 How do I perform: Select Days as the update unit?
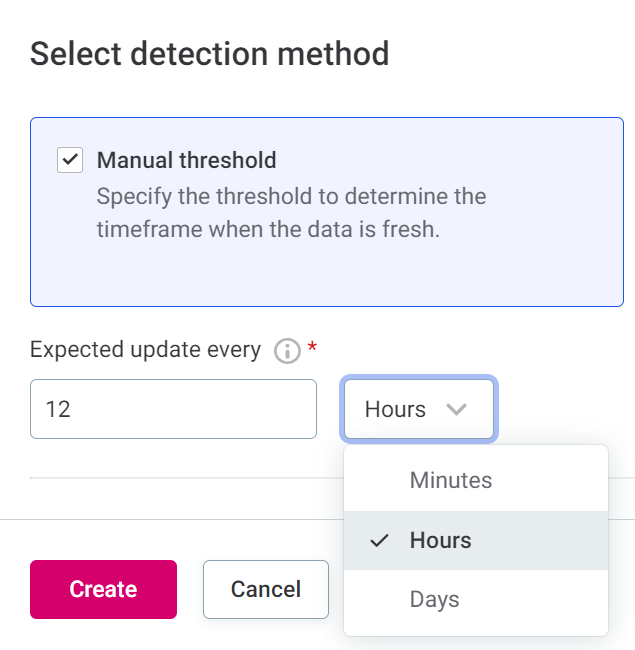(x=475, y=600)
